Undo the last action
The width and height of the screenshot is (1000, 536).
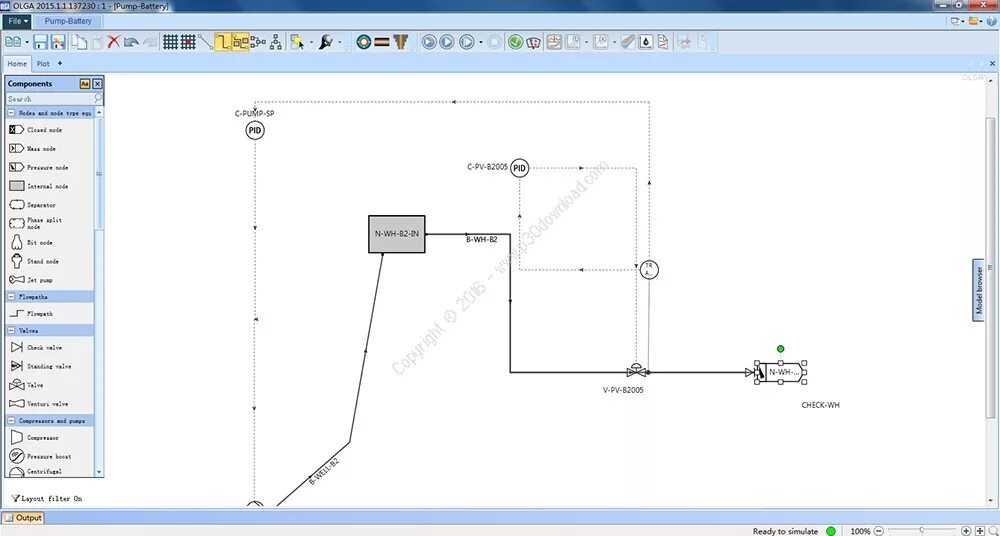pos(131,43)
